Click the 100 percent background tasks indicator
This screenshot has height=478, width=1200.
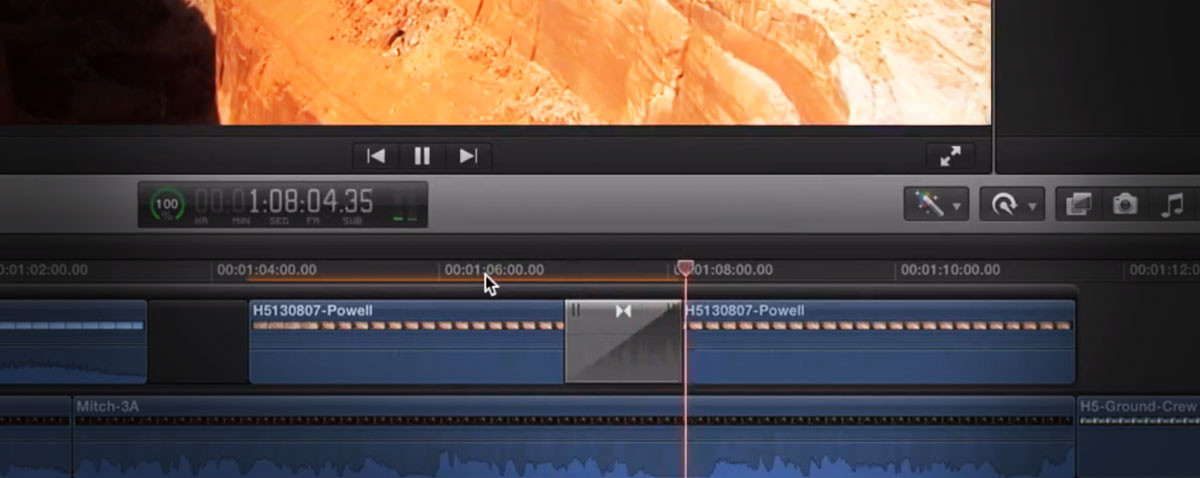167,204
